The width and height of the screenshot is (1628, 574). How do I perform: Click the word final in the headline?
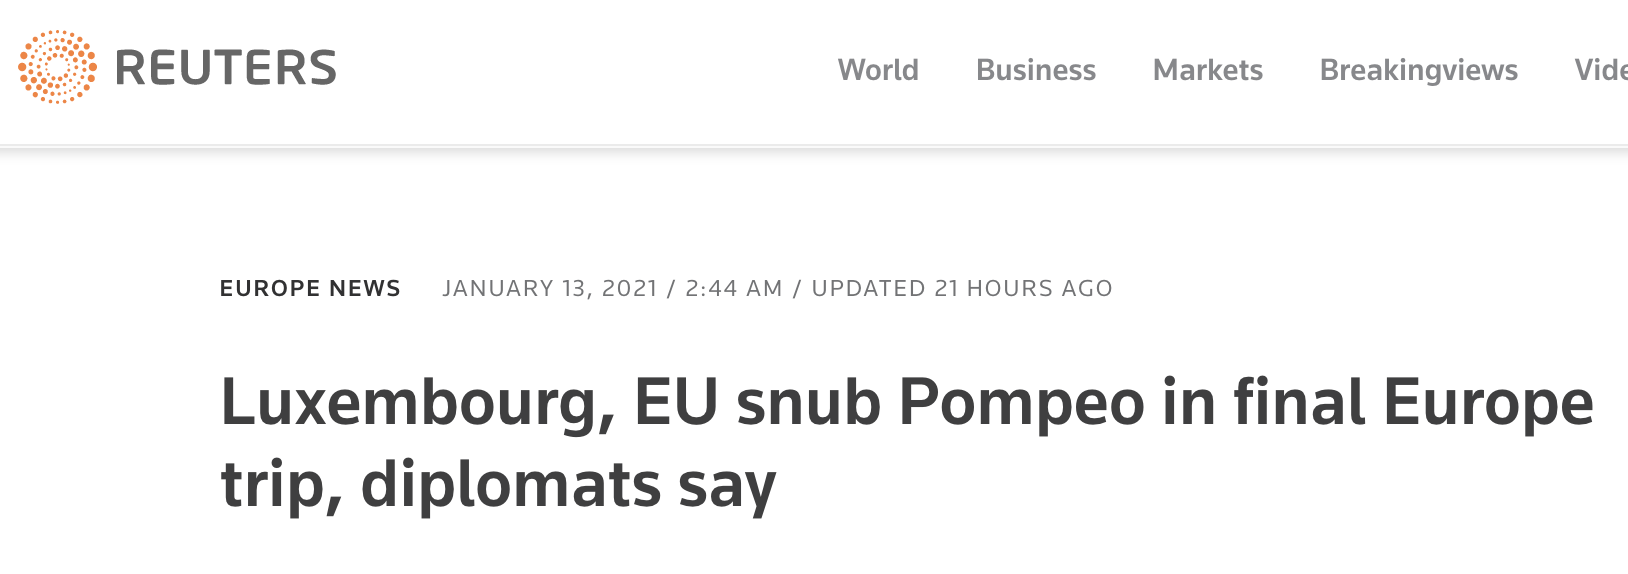[x=1299, y=404]
